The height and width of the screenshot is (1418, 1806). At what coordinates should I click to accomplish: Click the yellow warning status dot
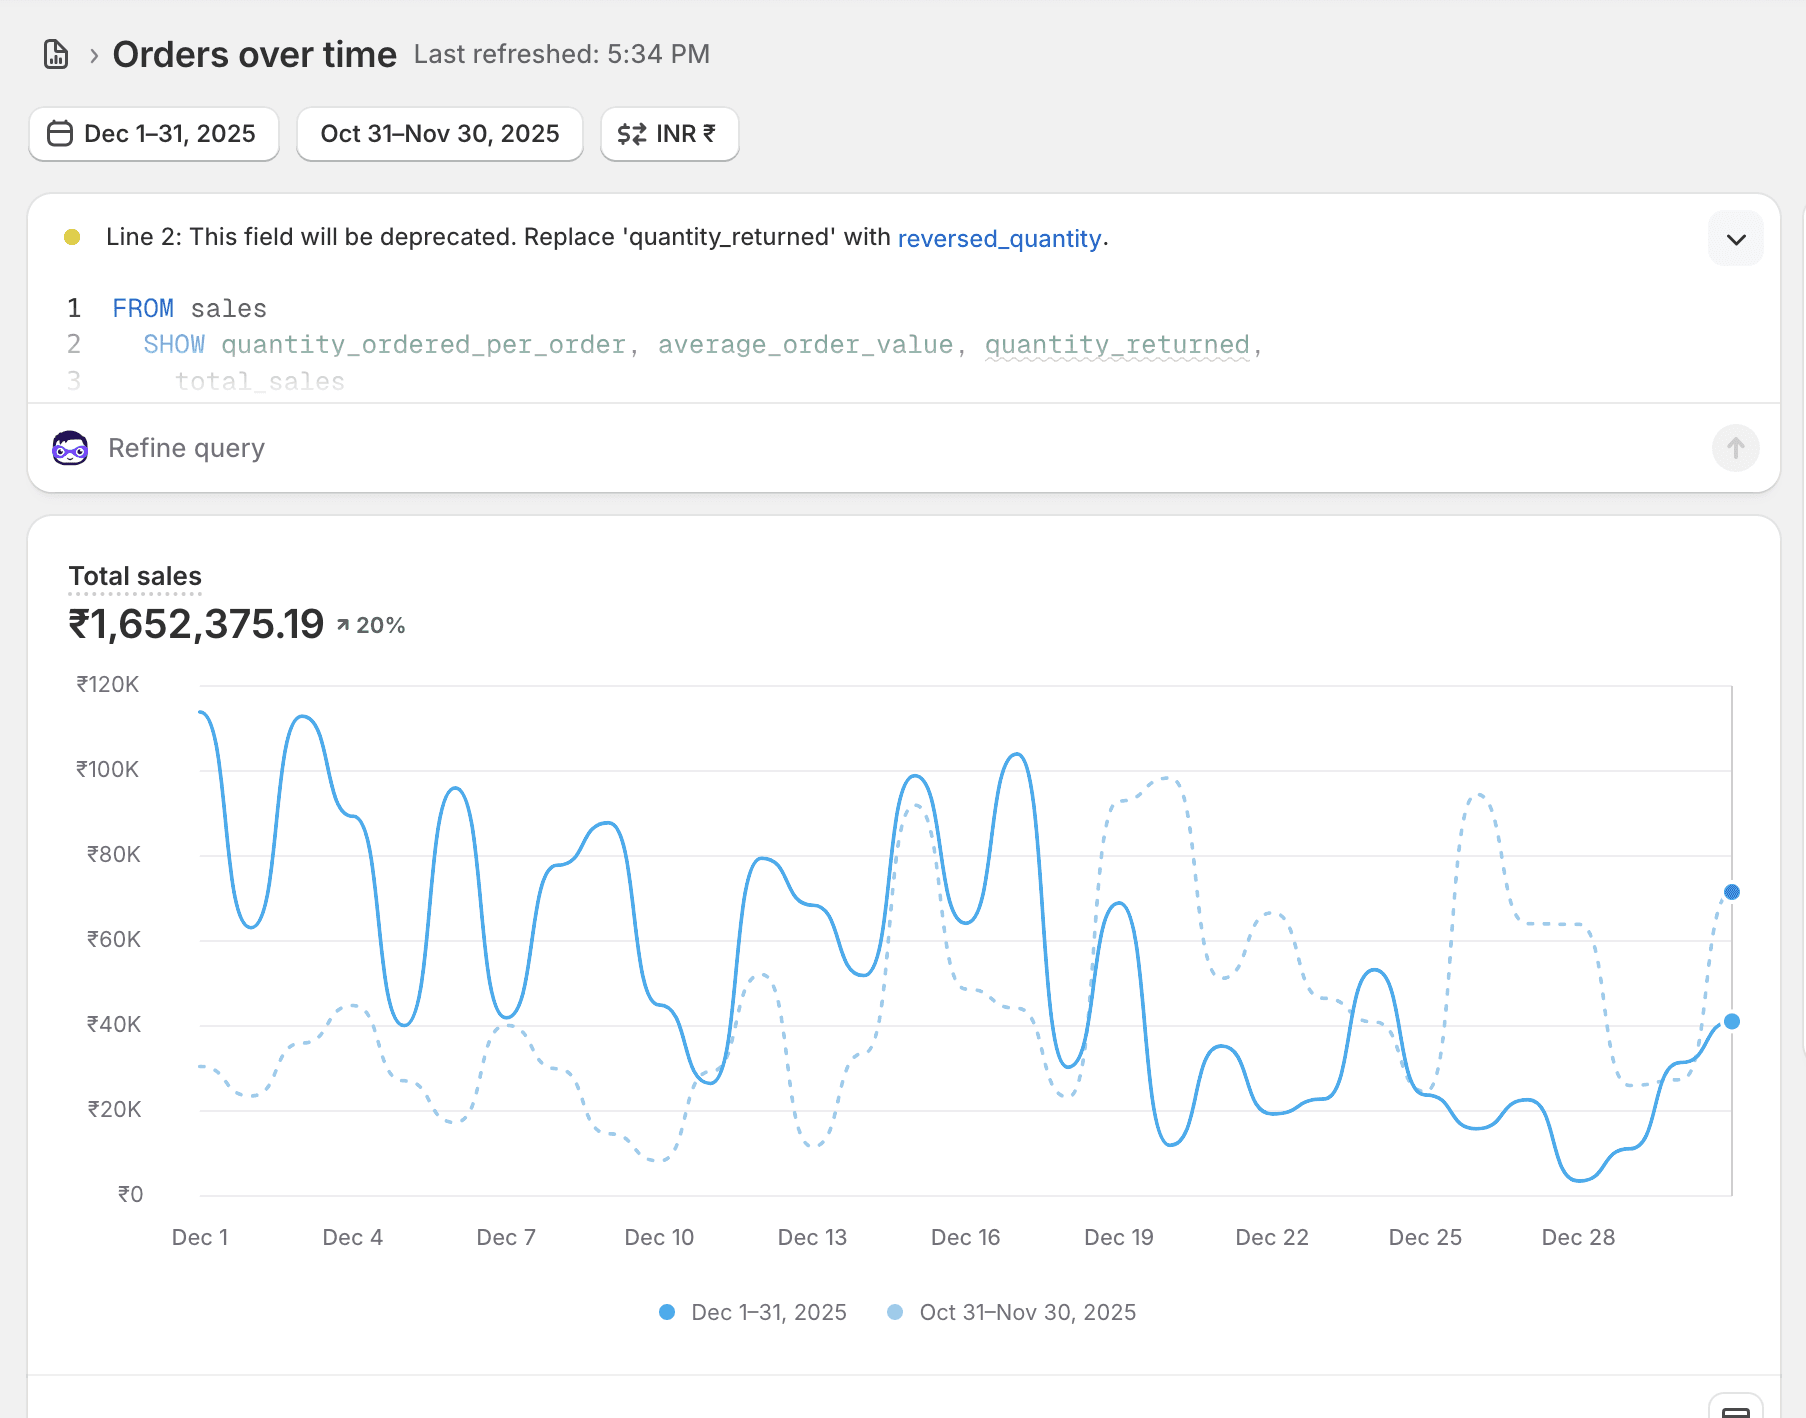(72, 237)
